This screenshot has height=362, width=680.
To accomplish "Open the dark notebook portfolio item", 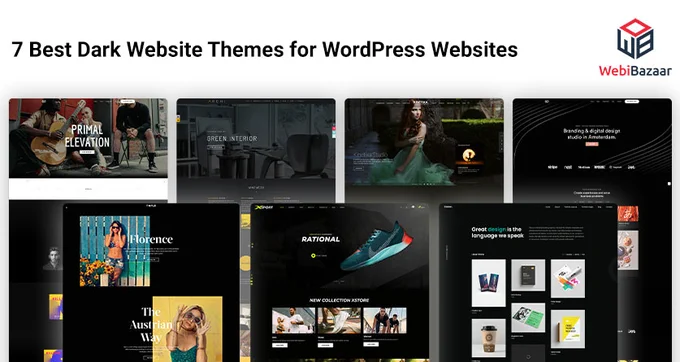I will point(528,275).
